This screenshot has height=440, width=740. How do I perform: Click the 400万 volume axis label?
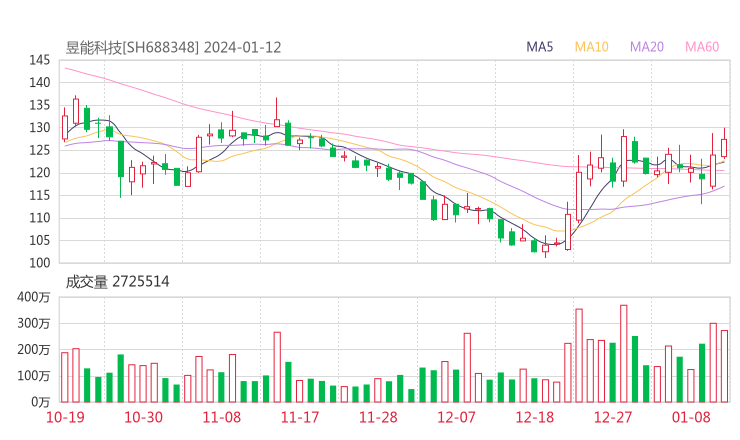pos(34,297)
